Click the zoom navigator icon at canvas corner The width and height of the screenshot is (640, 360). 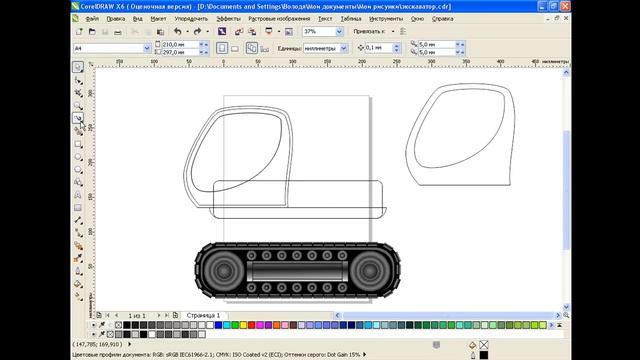(x=566, y=316)
